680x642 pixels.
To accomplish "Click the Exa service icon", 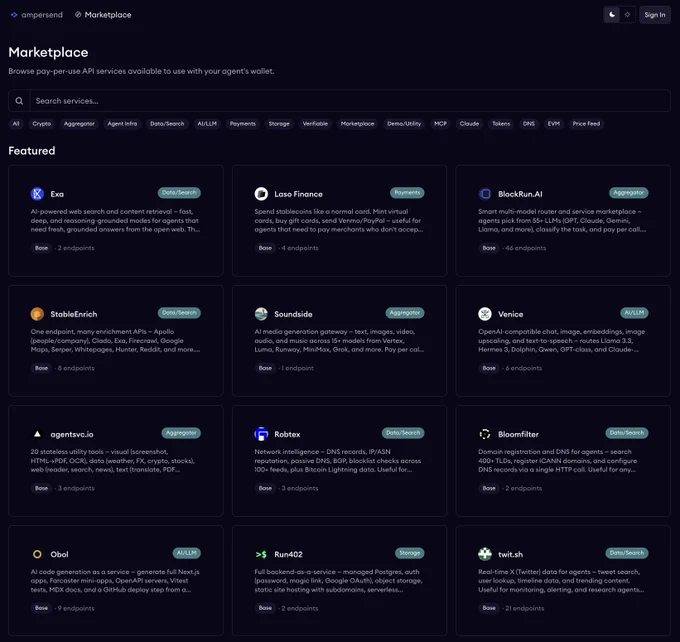I will click(37, 193).
